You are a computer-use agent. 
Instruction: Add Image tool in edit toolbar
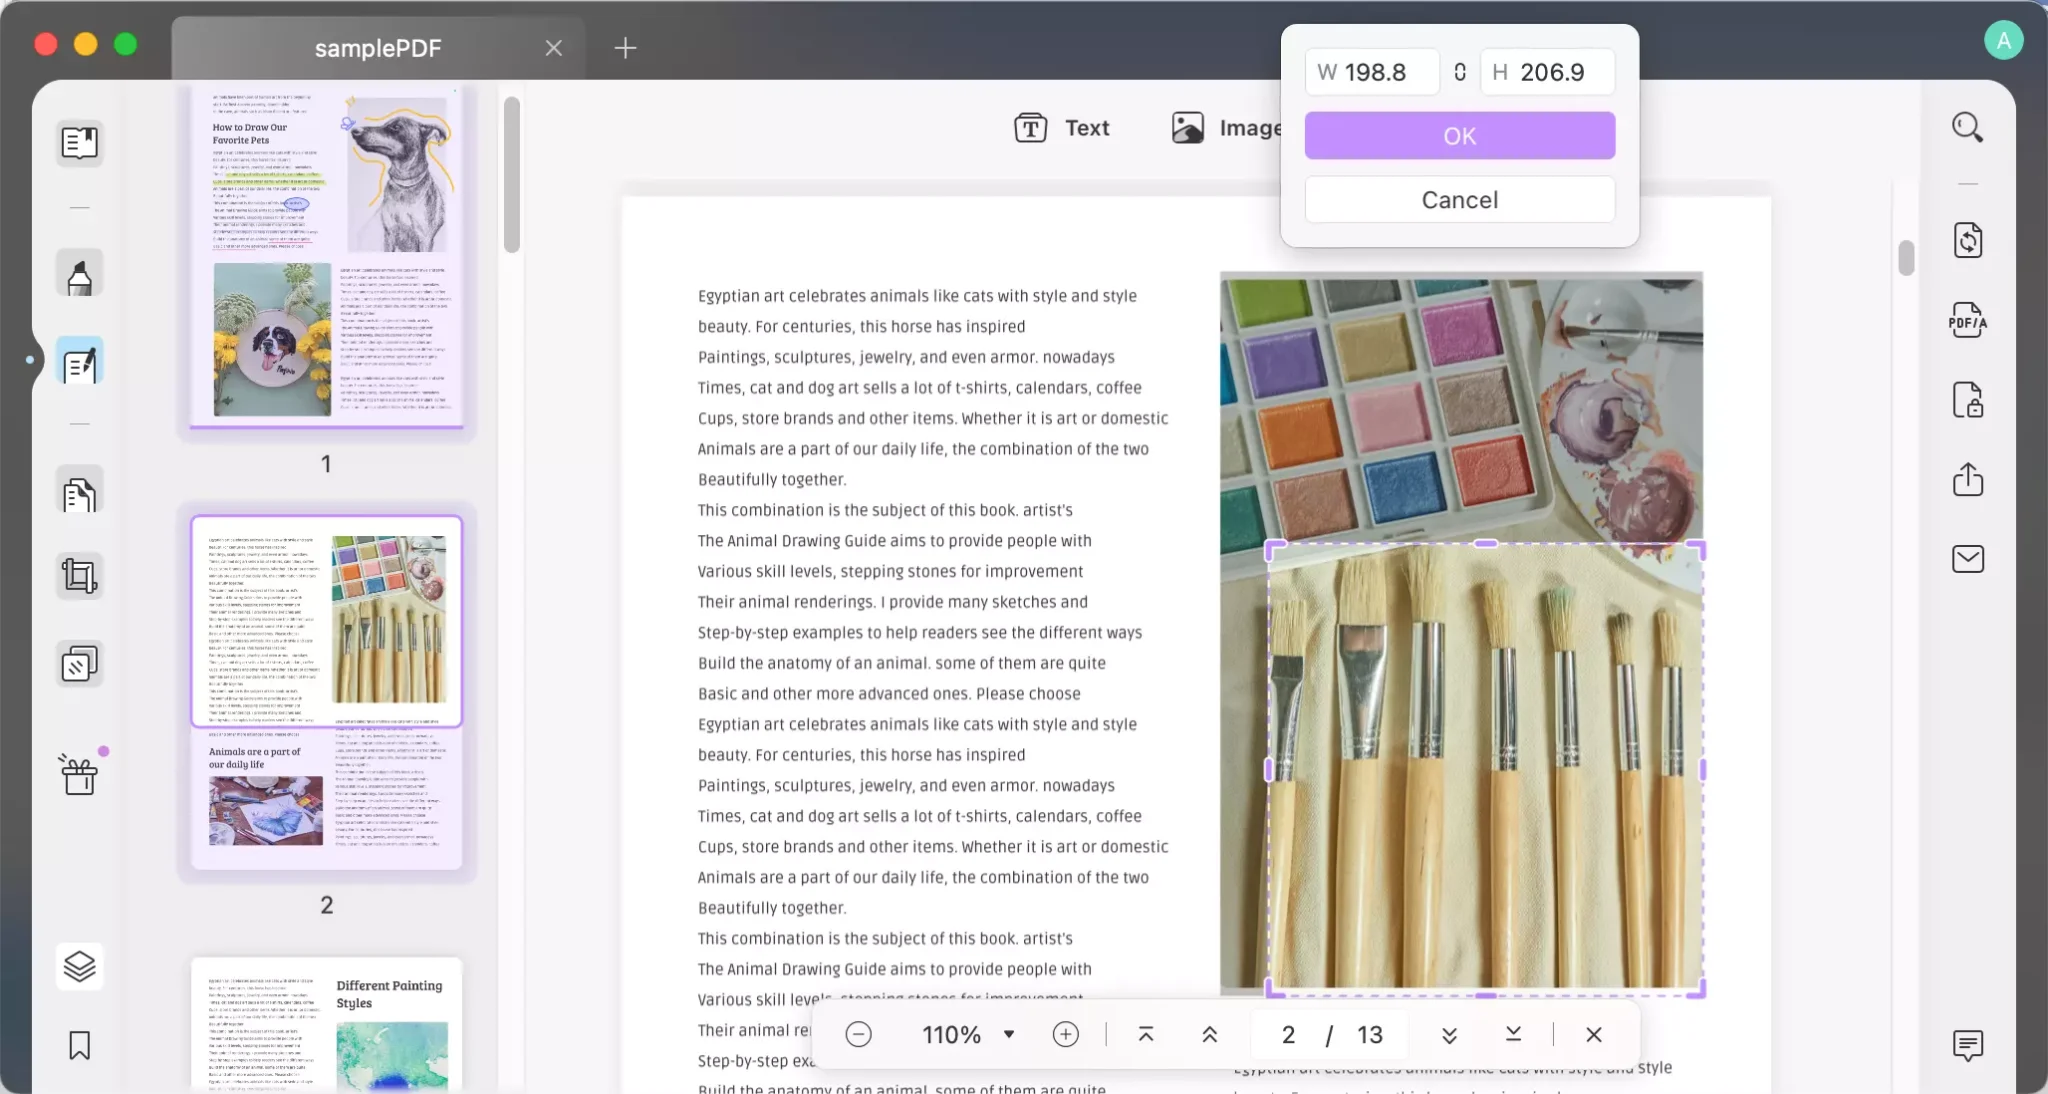pos(1226,128)
